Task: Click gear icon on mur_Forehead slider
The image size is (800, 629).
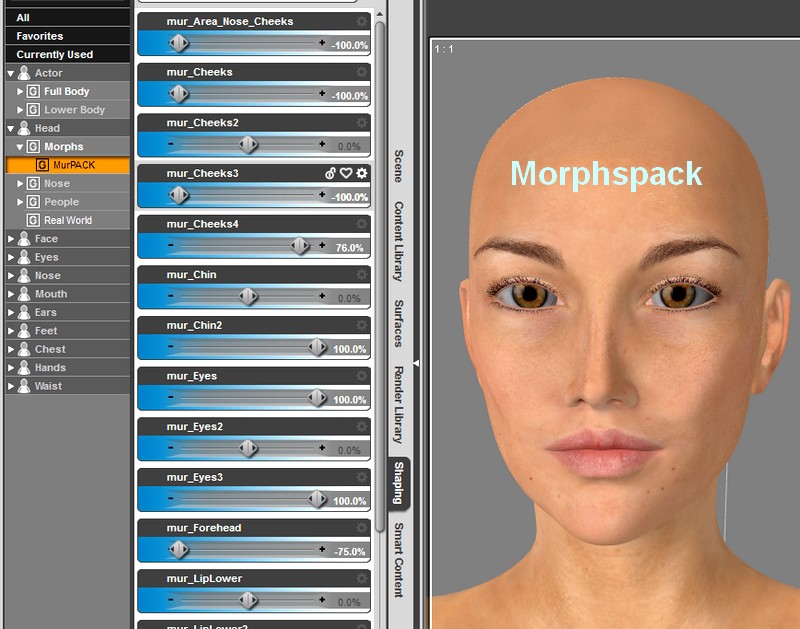Action: click(362, 527)
